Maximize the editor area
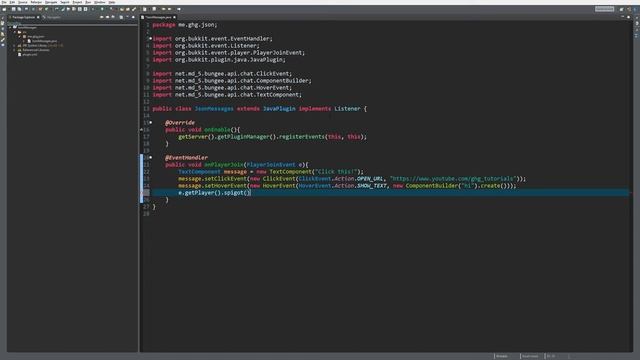 629,17
